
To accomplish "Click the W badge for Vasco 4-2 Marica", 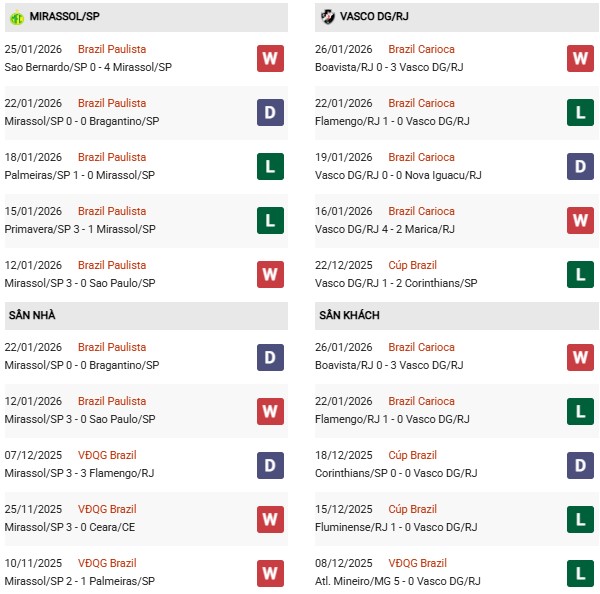I will coord(580,220).
